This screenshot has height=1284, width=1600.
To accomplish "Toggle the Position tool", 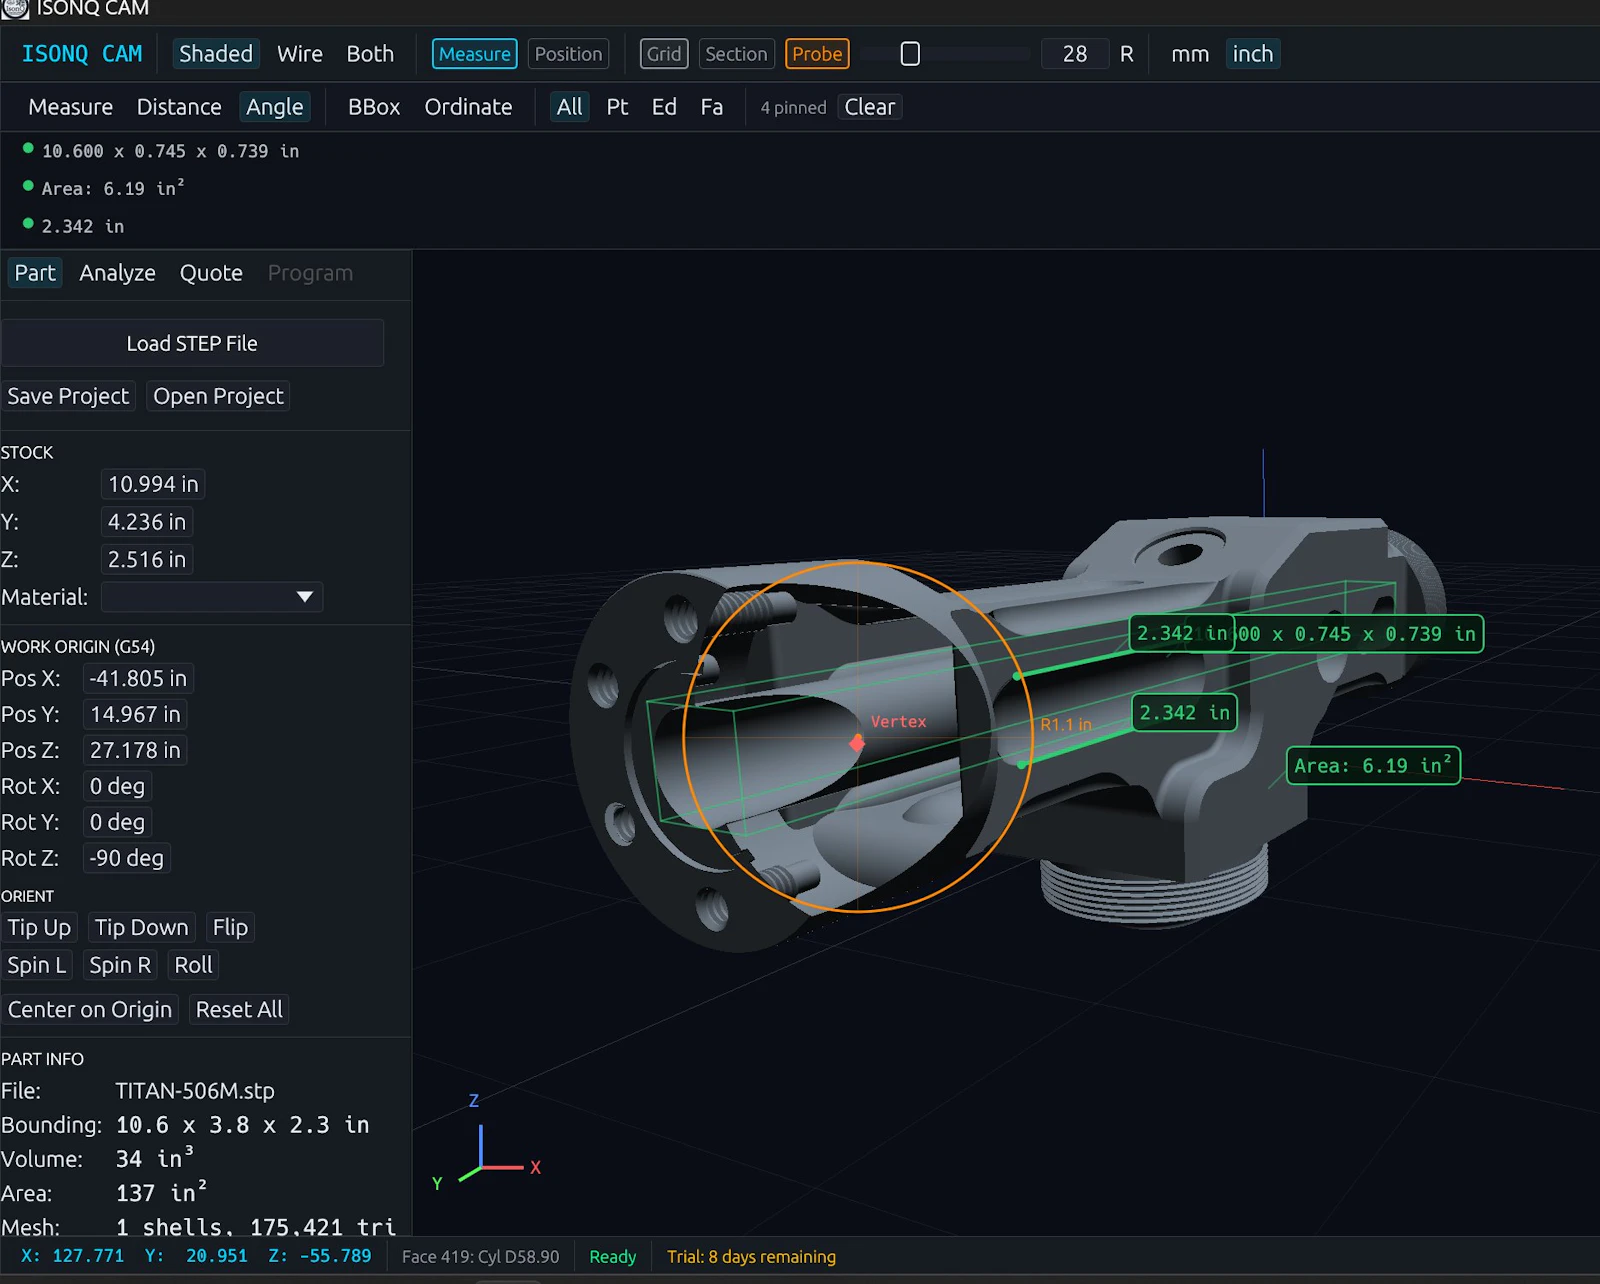I will pyautogui.click(x=568, y=54).
